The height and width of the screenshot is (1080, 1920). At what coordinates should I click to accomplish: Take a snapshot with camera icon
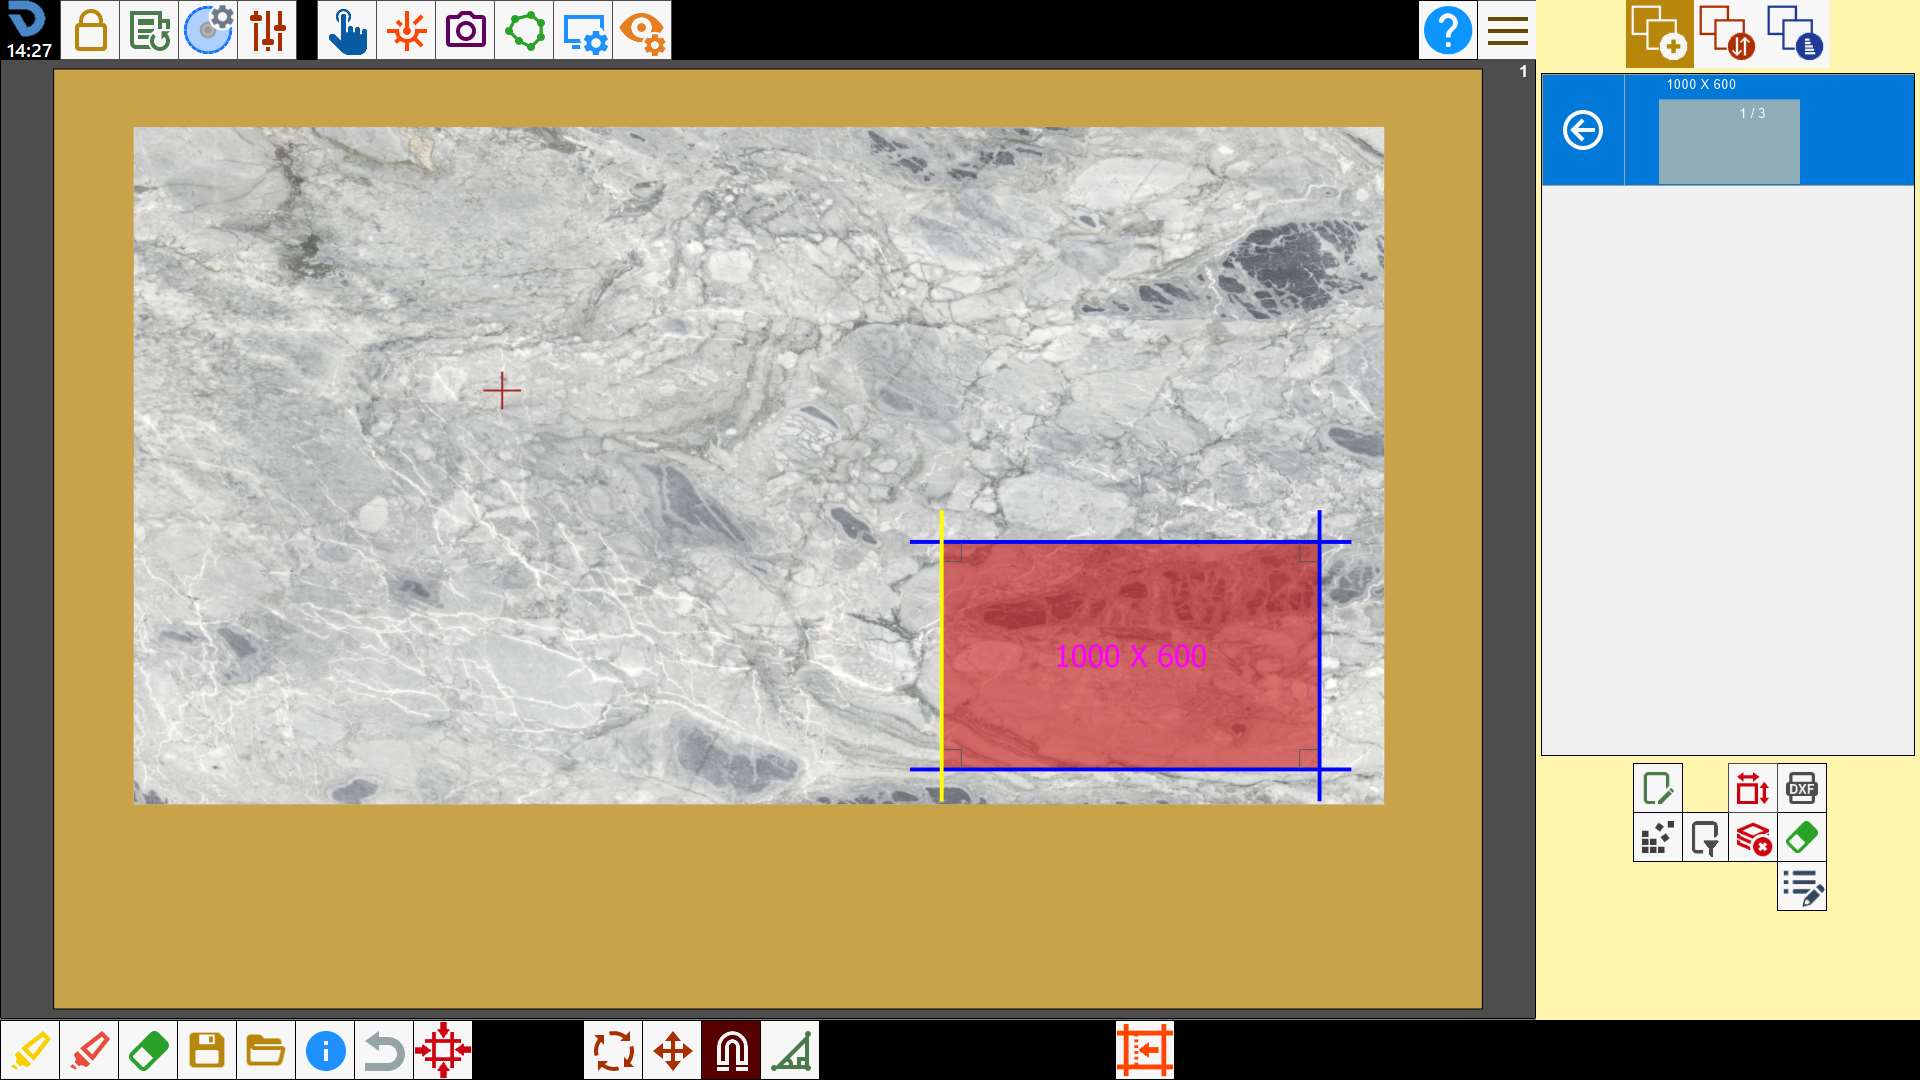465,30
